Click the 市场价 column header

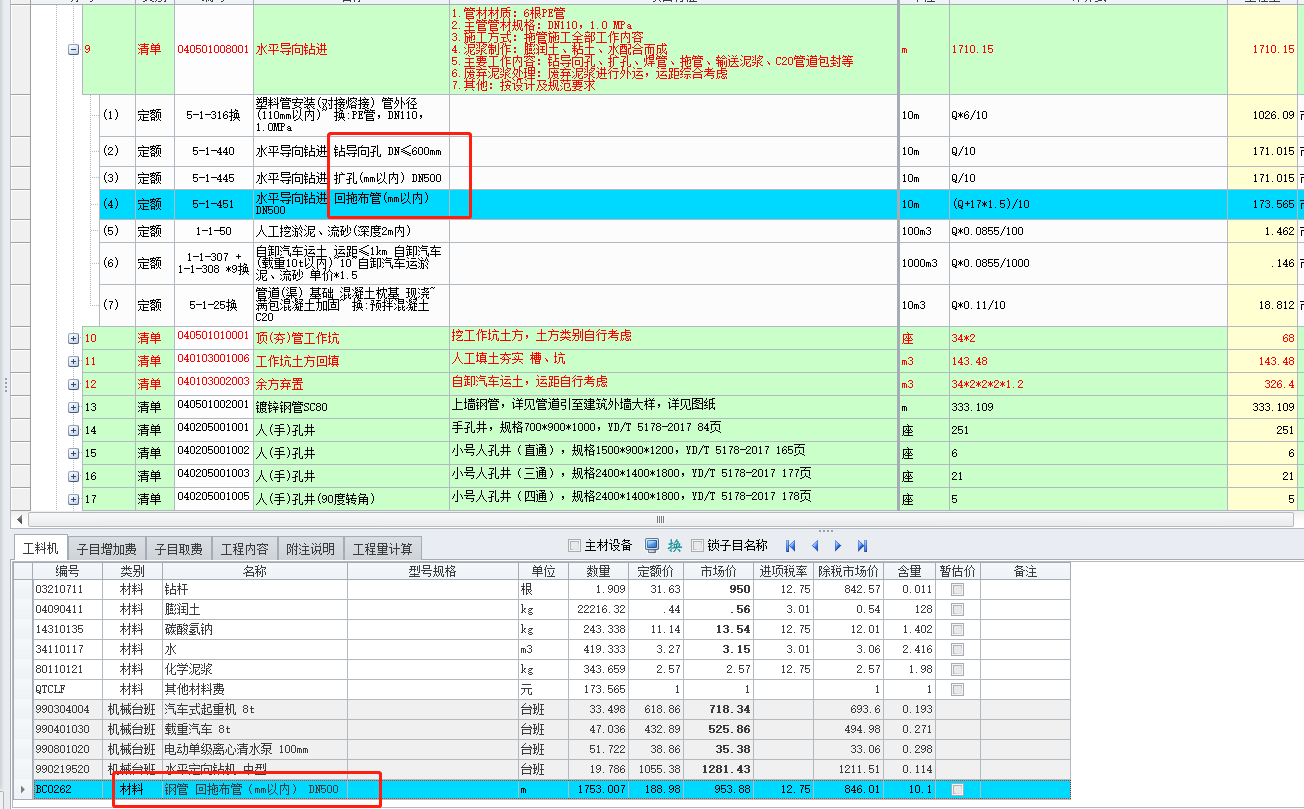pyautogui.click(x=719, y=571)
